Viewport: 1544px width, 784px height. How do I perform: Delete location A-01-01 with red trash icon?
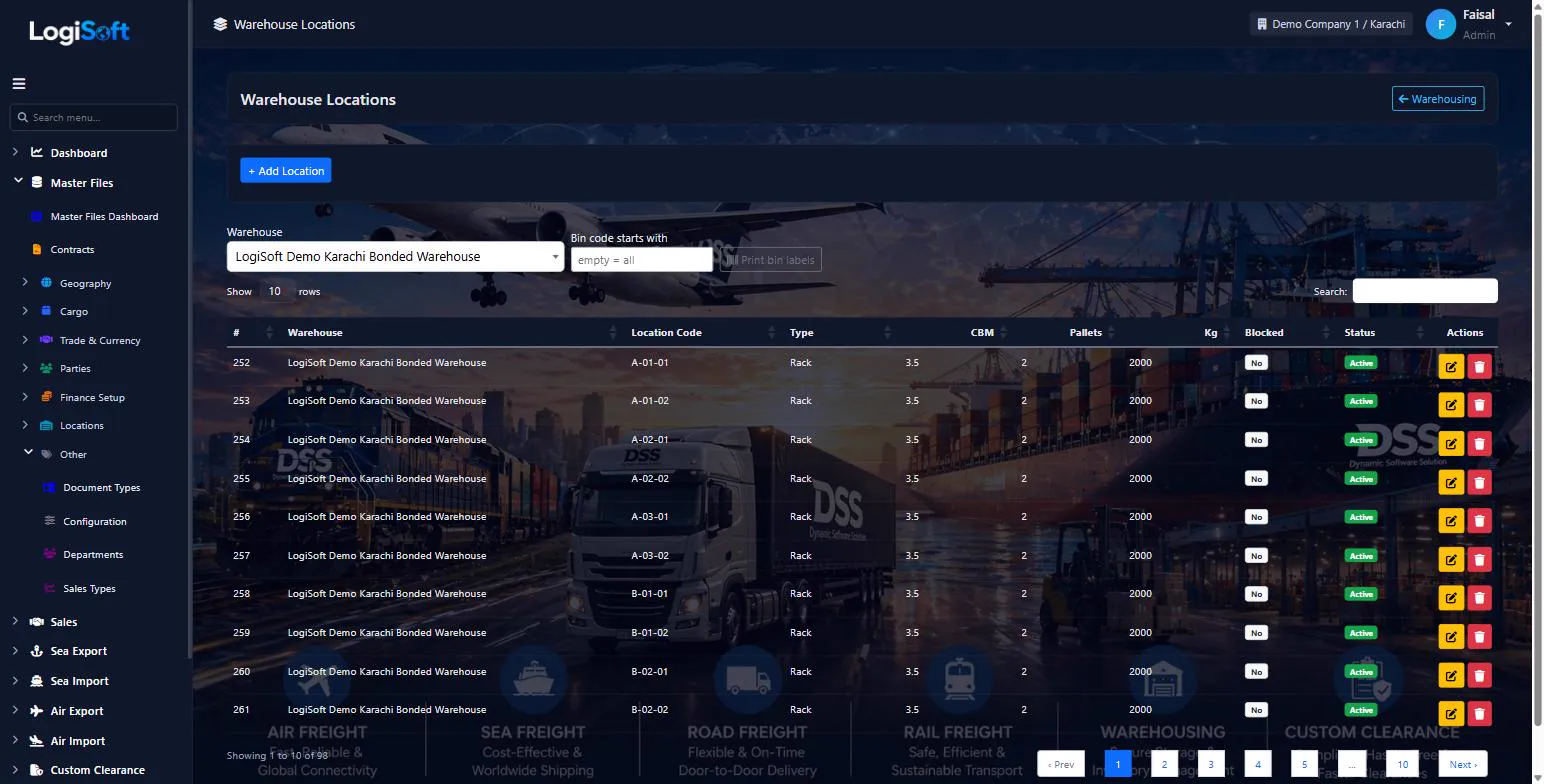(x=1479, y=366)
